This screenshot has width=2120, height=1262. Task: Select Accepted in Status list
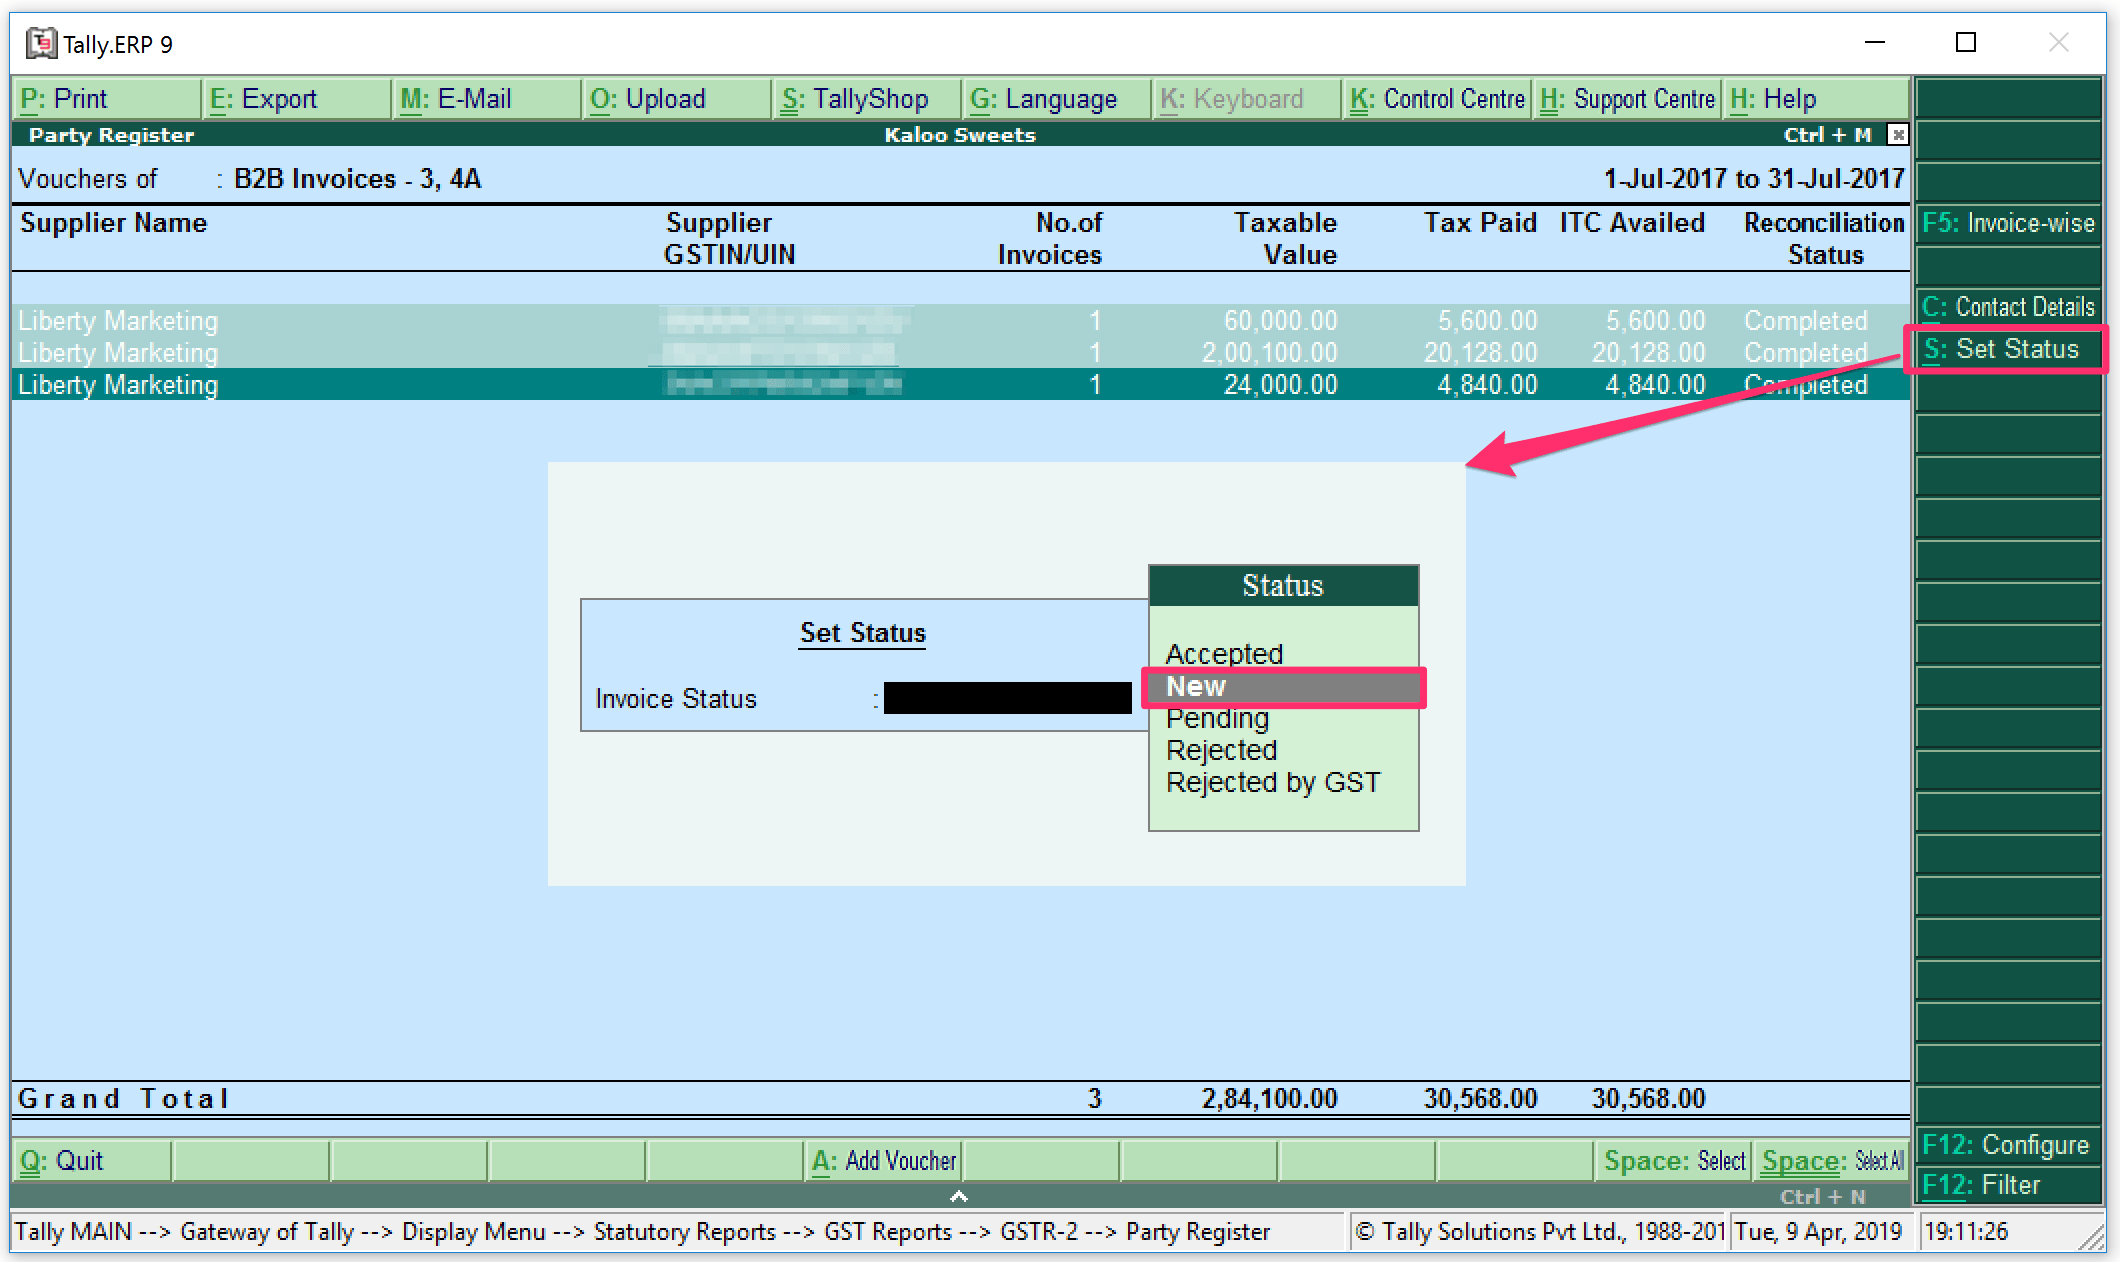(x=1224, y=654)
